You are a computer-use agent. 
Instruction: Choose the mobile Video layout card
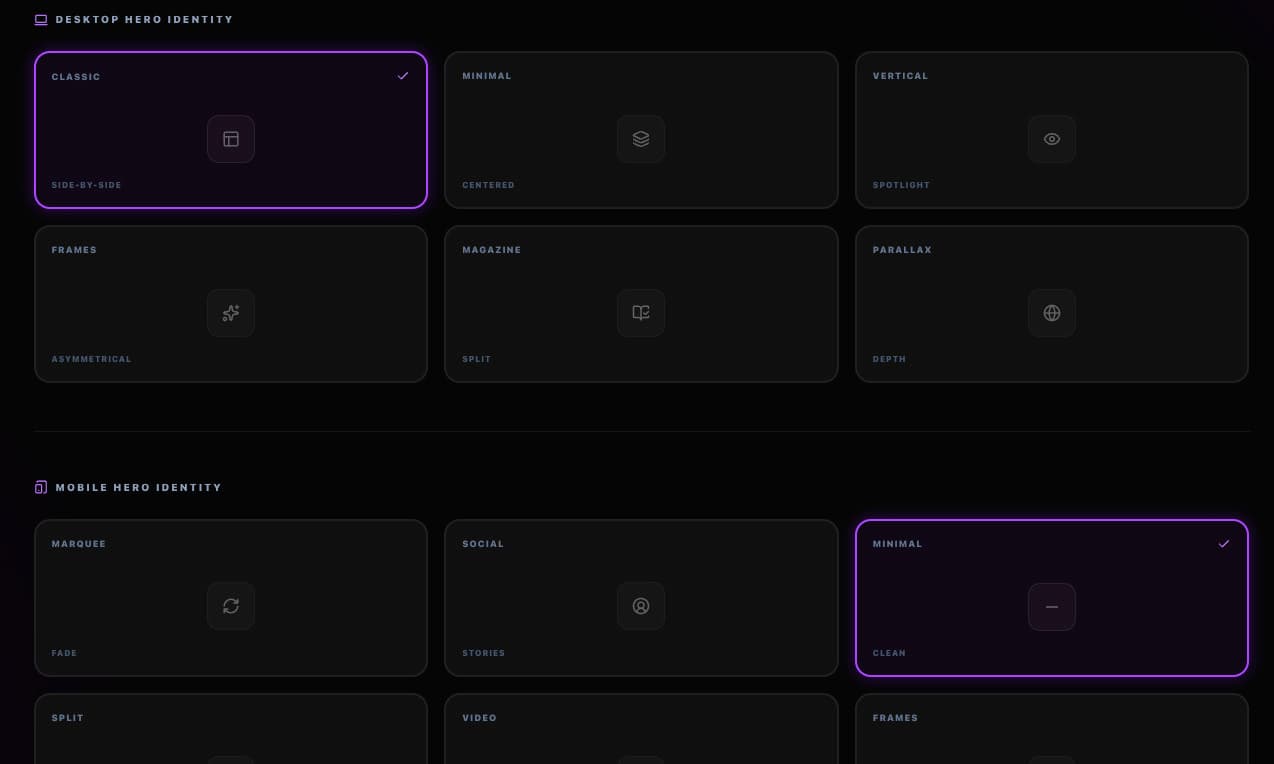click(641, 729)
